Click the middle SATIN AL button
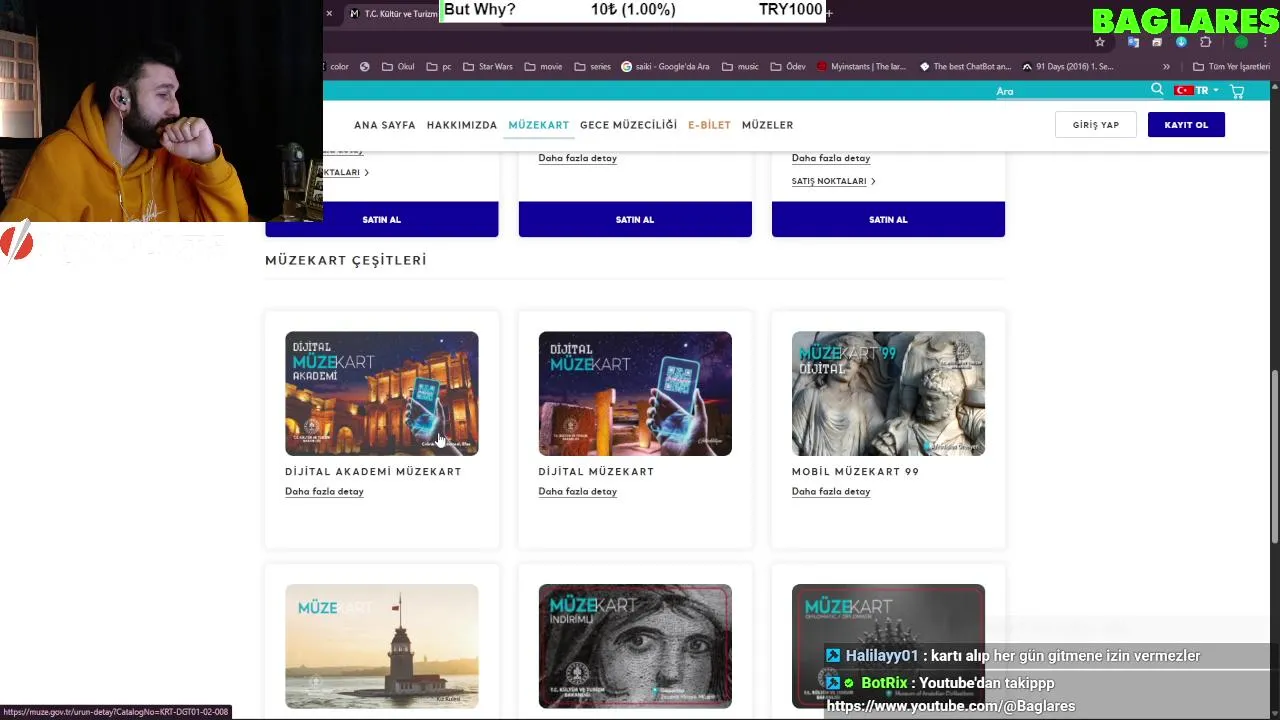The width and height of the screenshot is (1280, 720). point(635,219)
